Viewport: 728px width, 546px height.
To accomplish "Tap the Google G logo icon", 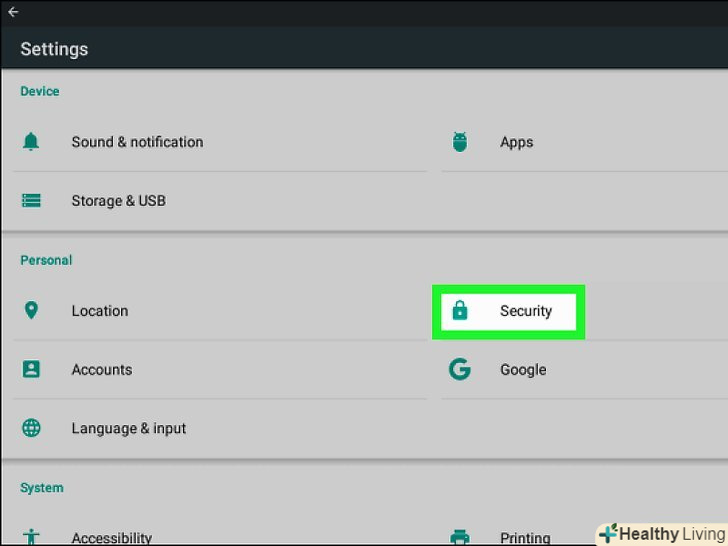I will (x=460, y=369).
